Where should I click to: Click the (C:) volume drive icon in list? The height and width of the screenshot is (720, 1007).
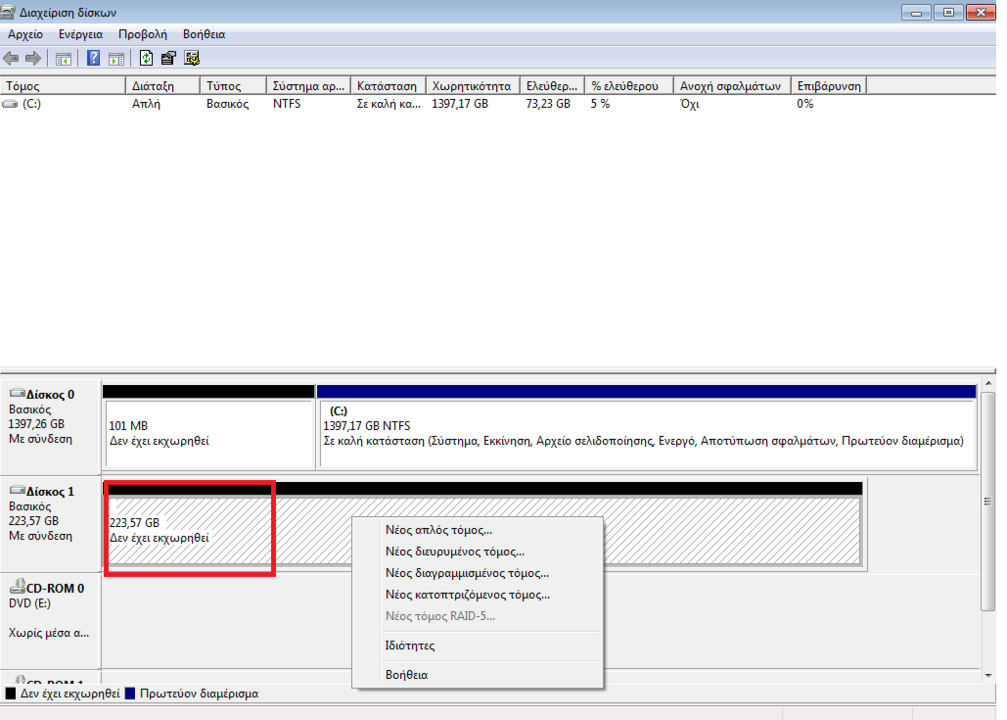10,104
